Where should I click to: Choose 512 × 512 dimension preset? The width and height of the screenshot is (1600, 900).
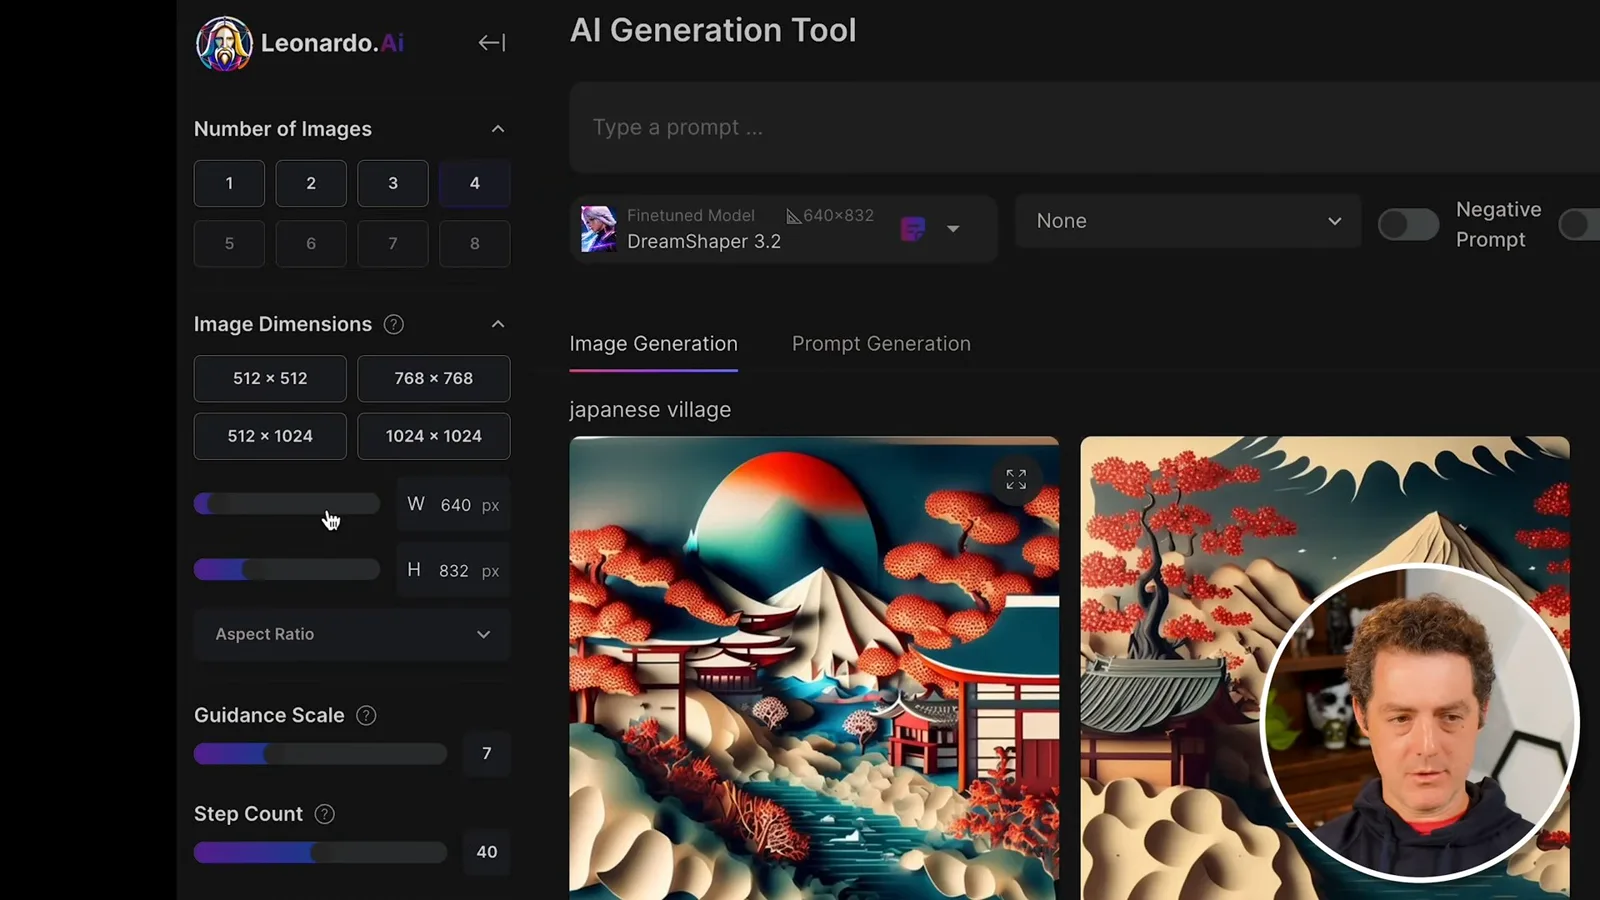click(270, 378)
